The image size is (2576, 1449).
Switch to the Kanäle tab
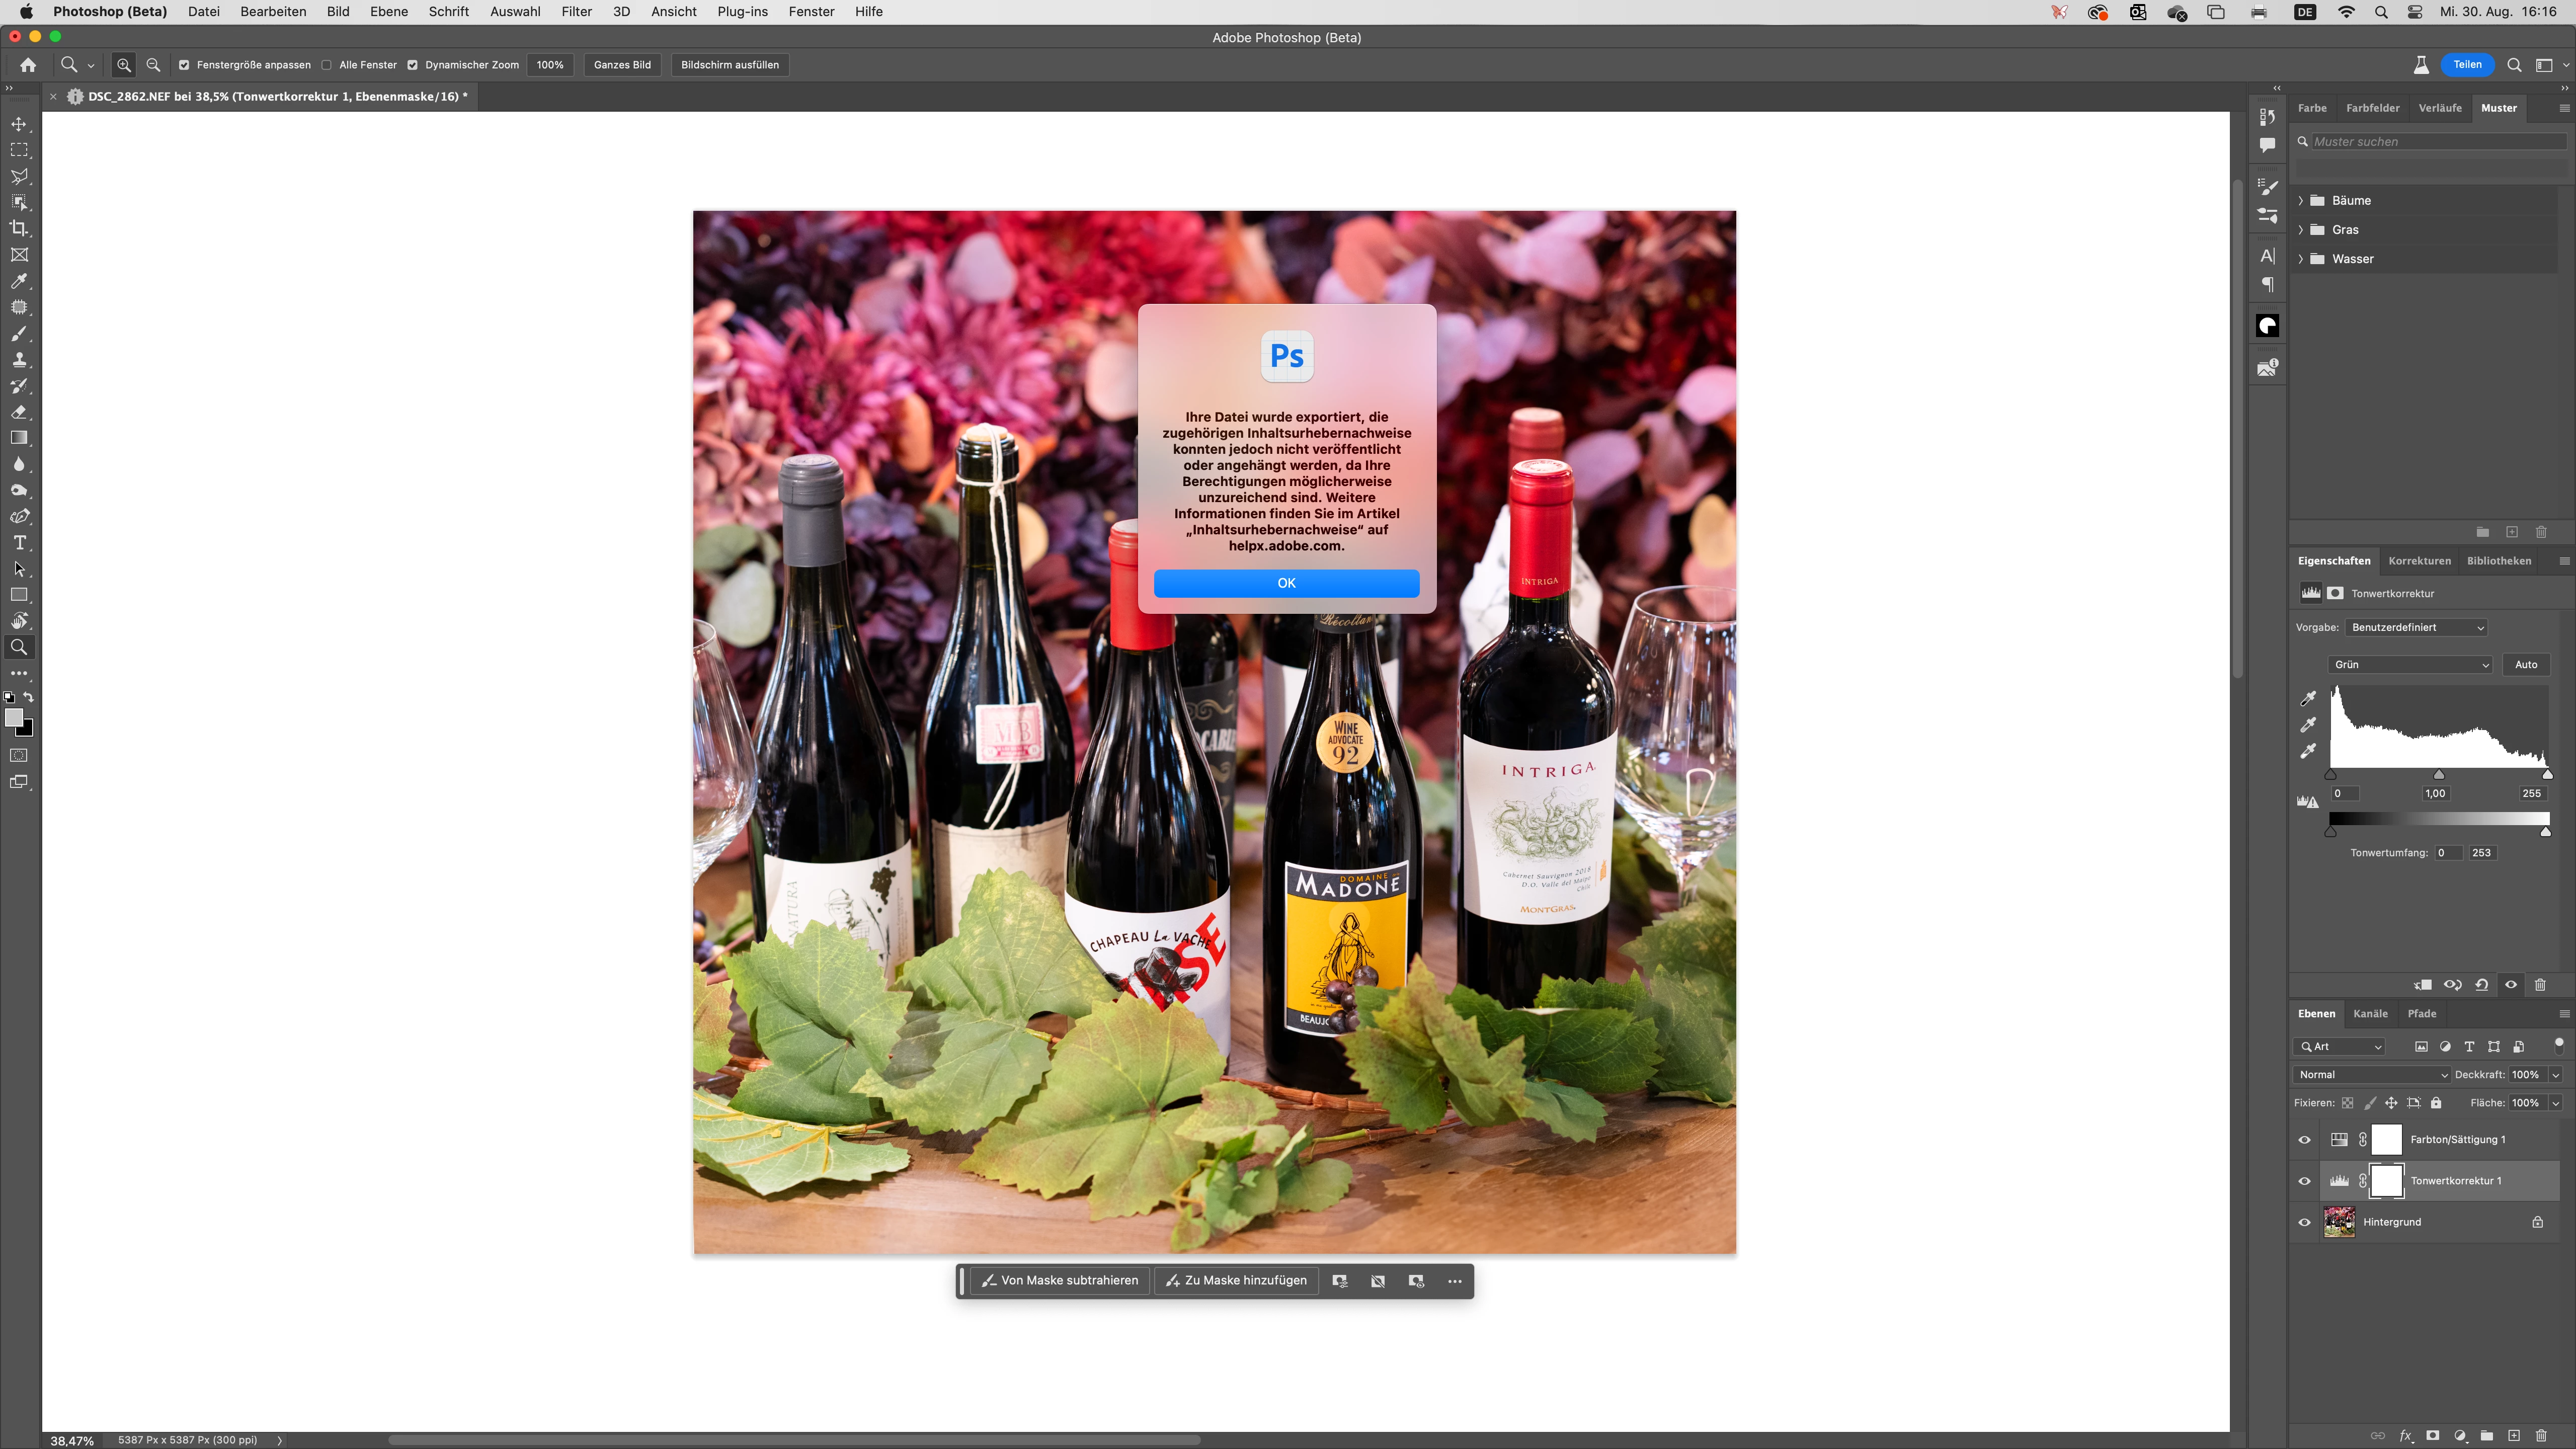point(2370,1014)
